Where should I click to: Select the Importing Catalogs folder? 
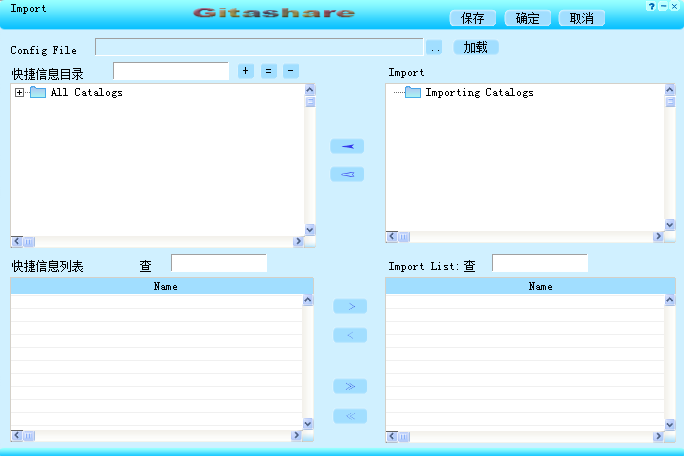coord(469,93)
